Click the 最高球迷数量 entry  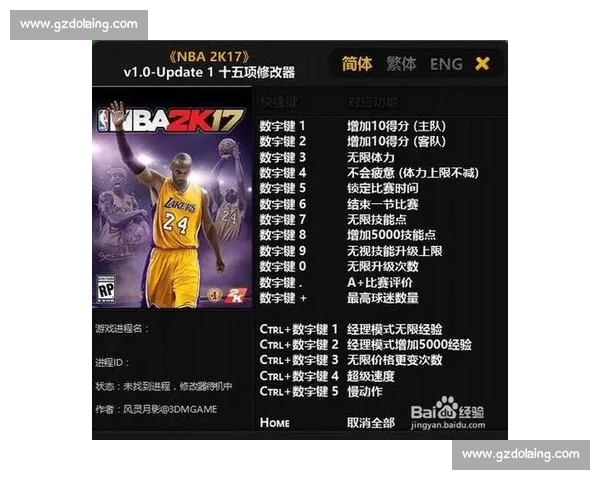pos(383,297)
